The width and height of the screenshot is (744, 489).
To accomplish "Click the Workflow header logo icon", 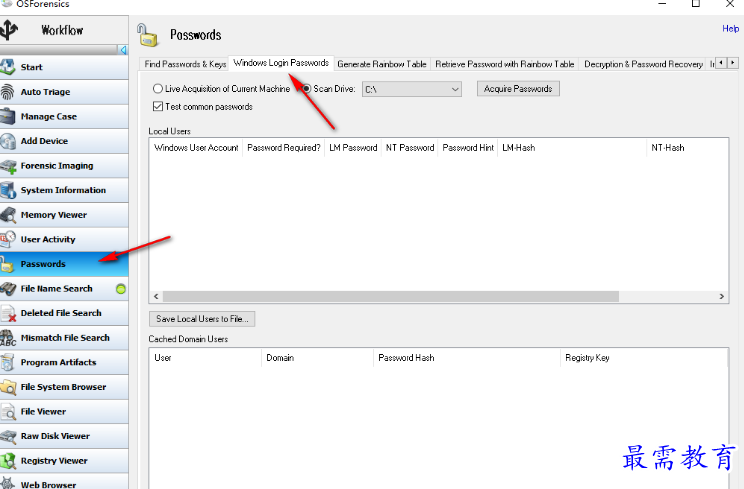I will tap(9, 30).
